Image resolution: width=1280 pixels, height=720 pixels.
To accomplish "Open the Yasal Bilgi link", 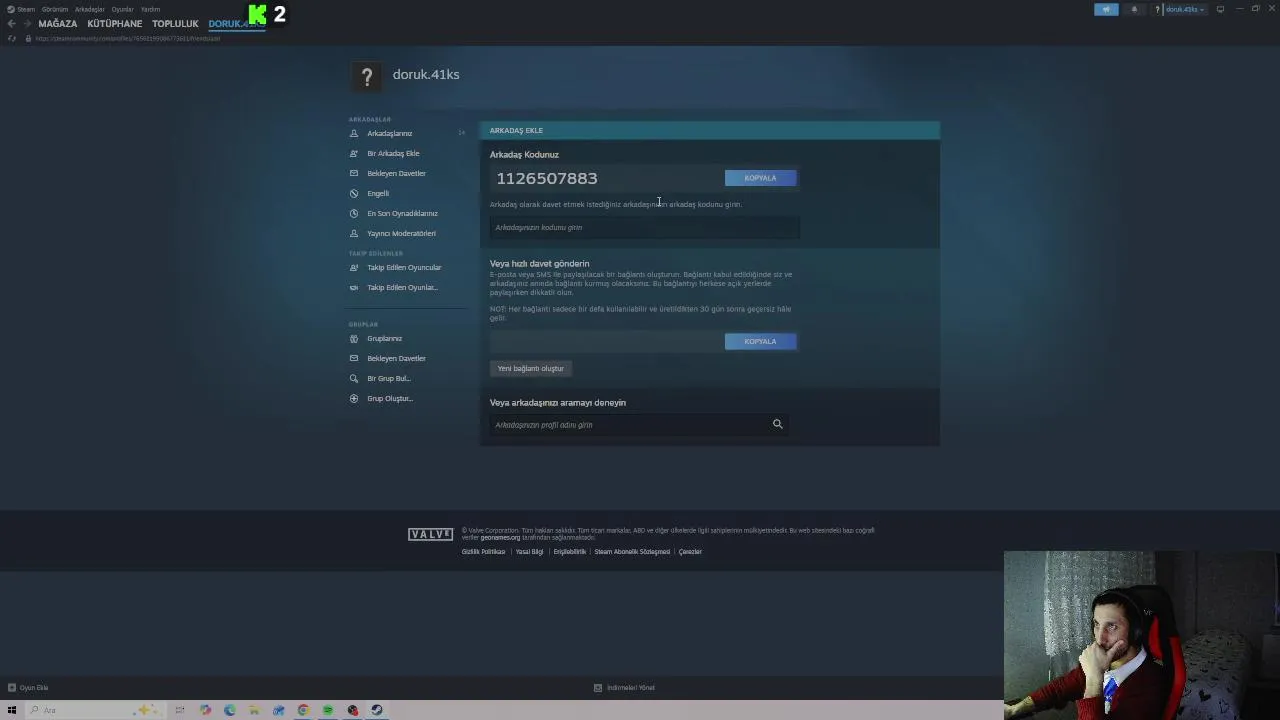I will click(529, 552).
